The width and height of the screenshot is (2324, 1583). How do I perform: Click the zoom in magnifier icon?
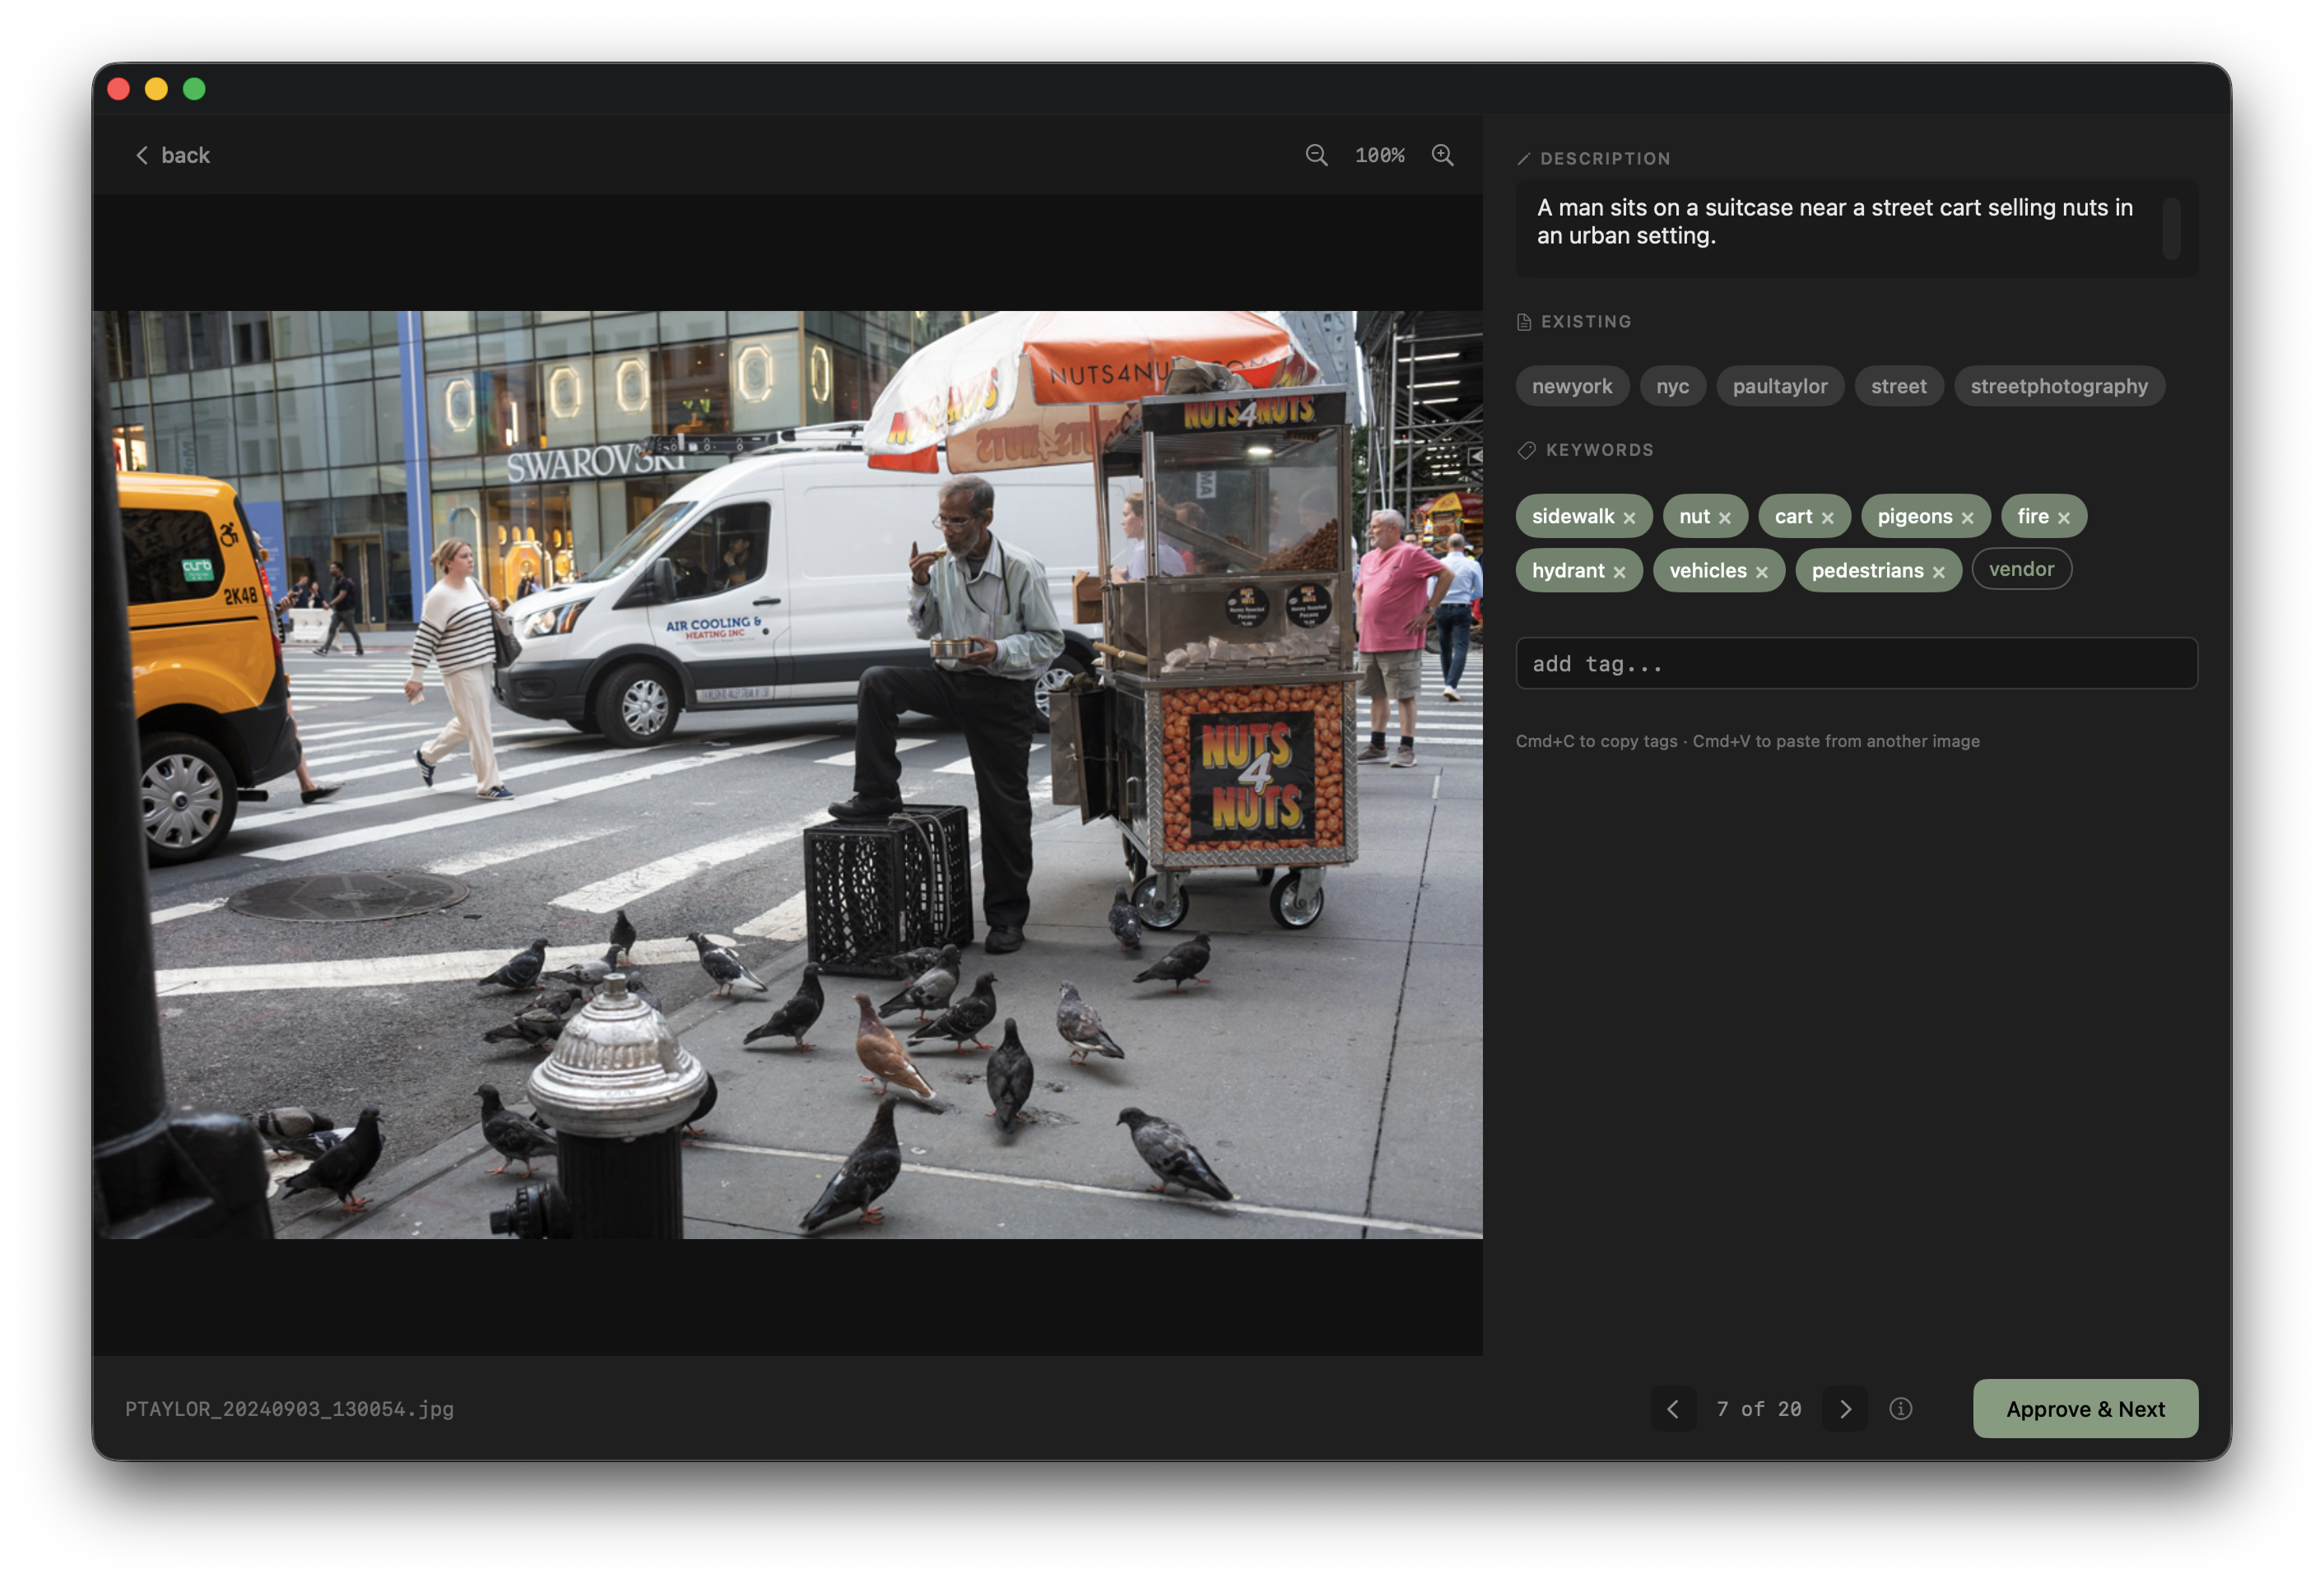coord(1443,155)
